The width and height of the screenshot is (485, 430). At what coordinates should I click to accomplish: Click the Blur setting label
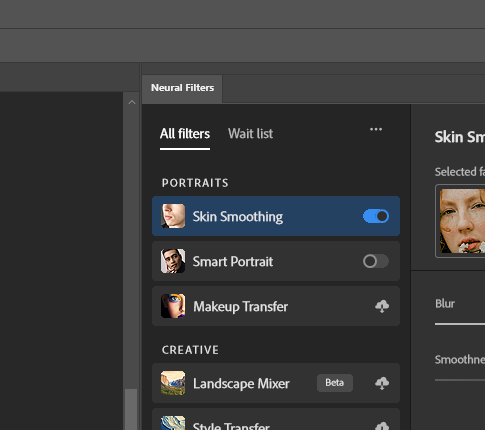(x=445, y=304)
